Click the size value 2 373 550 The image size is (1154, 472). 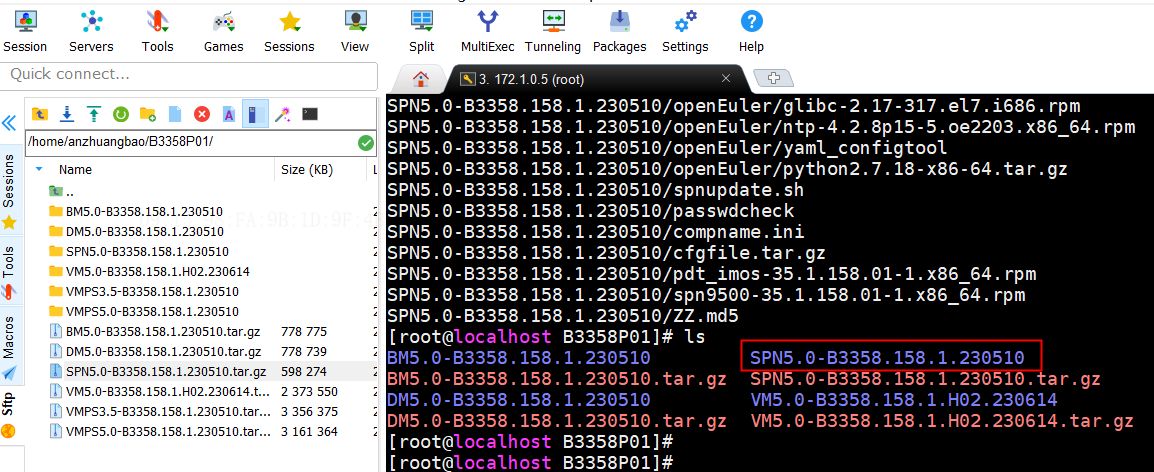coord(309,391)
